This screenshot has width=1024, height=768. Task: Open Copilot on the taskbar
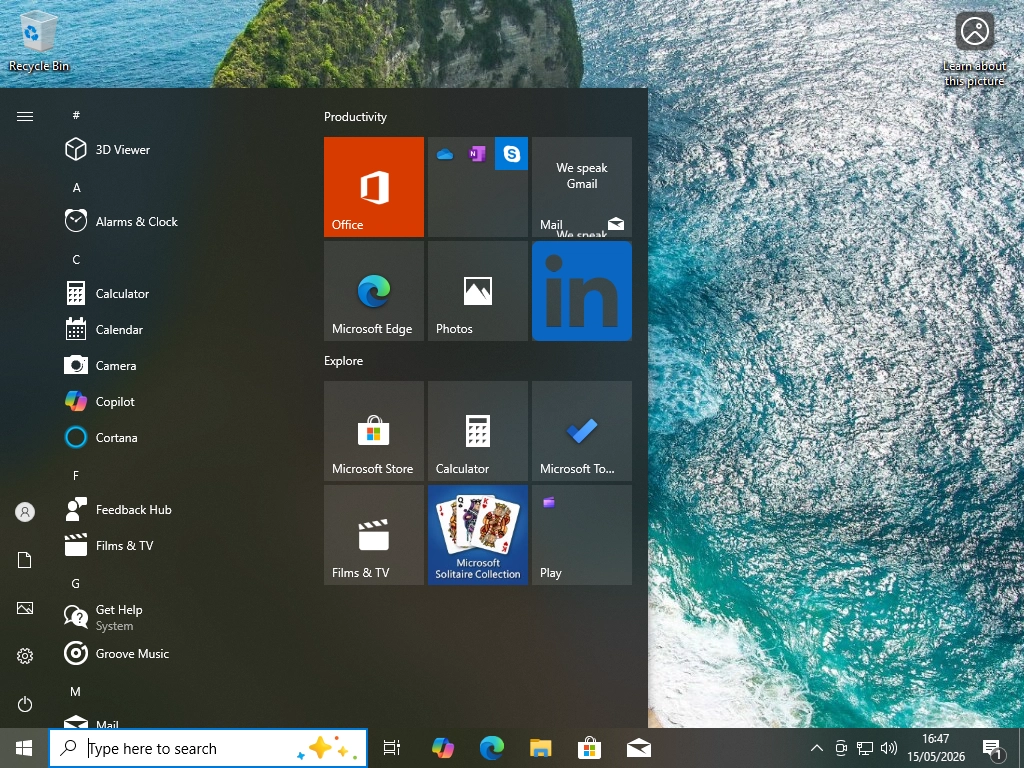[x=443, y=748]
